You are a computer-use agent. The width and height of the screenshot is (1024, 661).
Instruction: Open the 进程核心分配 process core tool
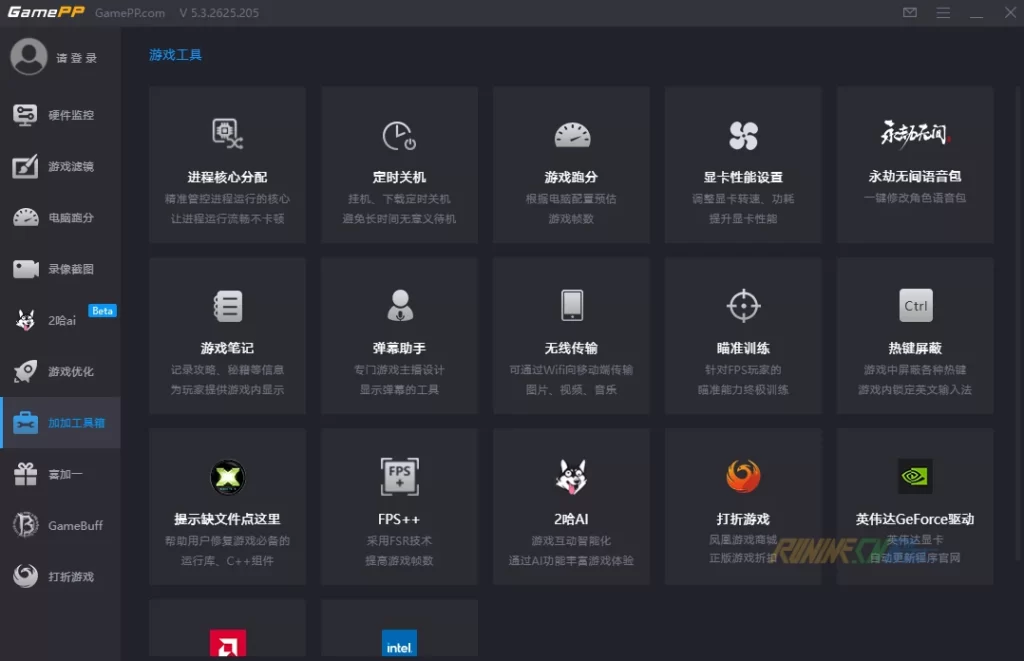tap(227, 165)
